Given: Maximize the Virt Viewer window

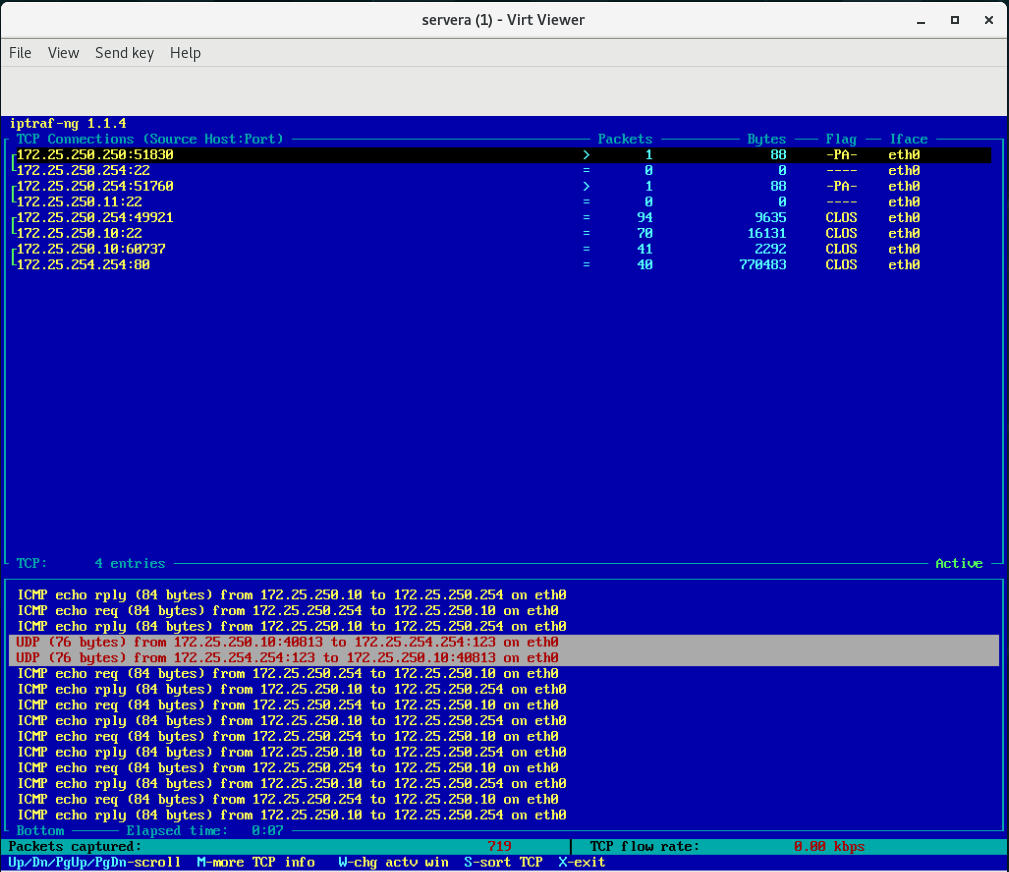Looking at the screenshot, I should point(955,20).
